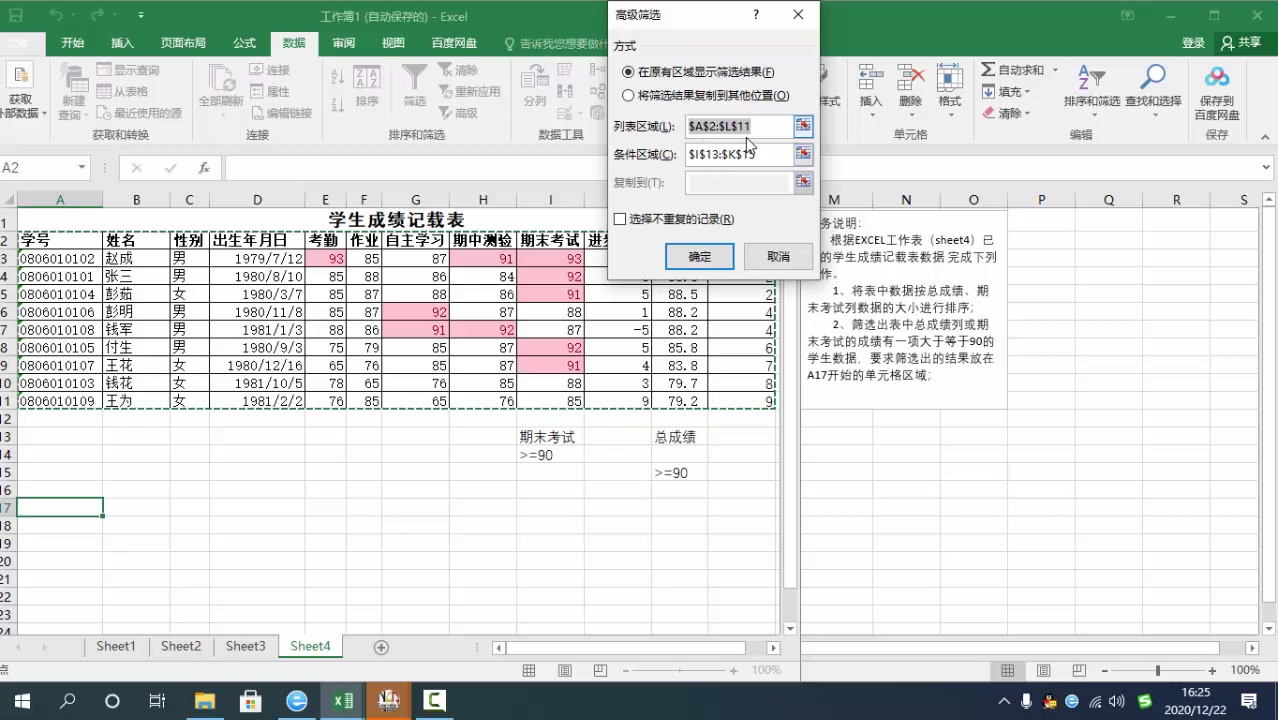Viewport: 1278px width, 720px height.
Task: Select radio 在原有区域显示筛选结果
Action: click(628, 71)
